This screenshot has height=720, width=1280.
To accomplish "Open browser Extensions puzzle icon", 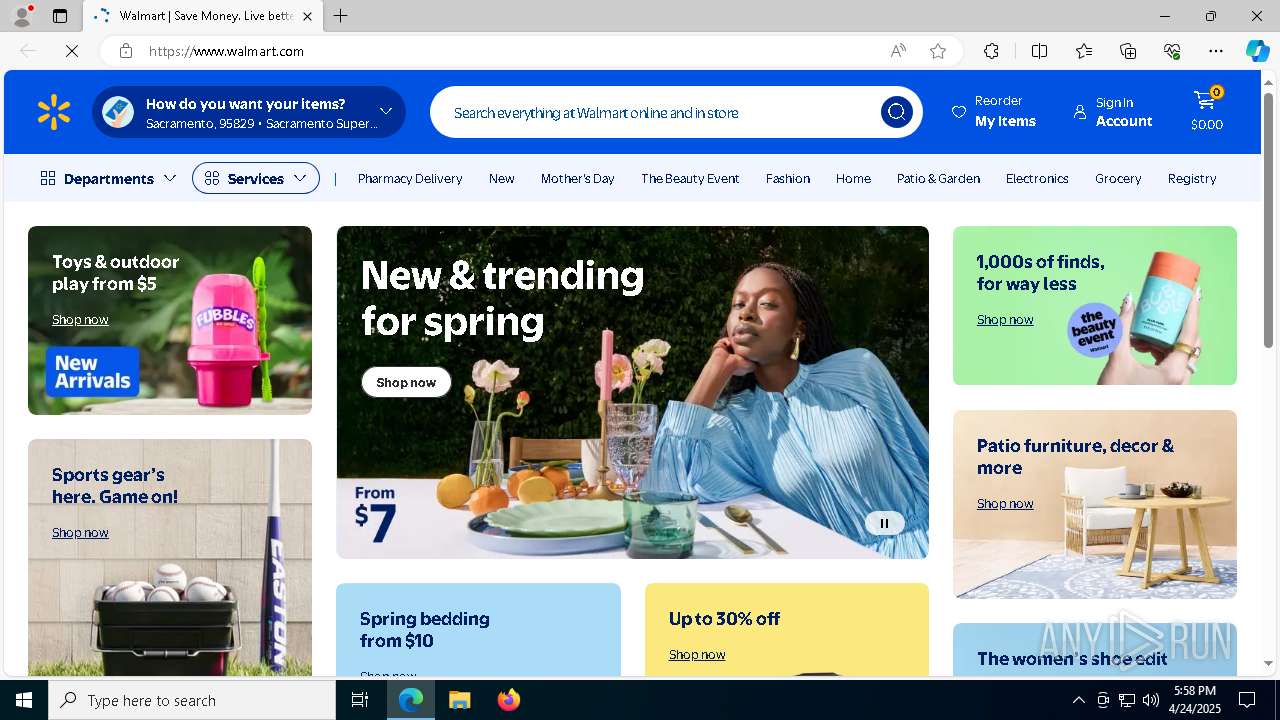I will [991, 51].
